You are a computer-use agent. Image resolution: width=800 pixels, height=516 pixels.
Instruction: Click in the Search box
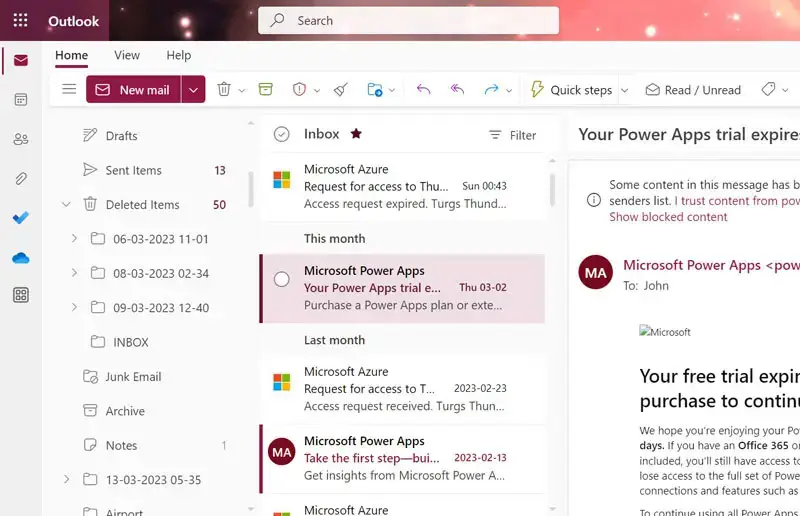coord(408,20)
